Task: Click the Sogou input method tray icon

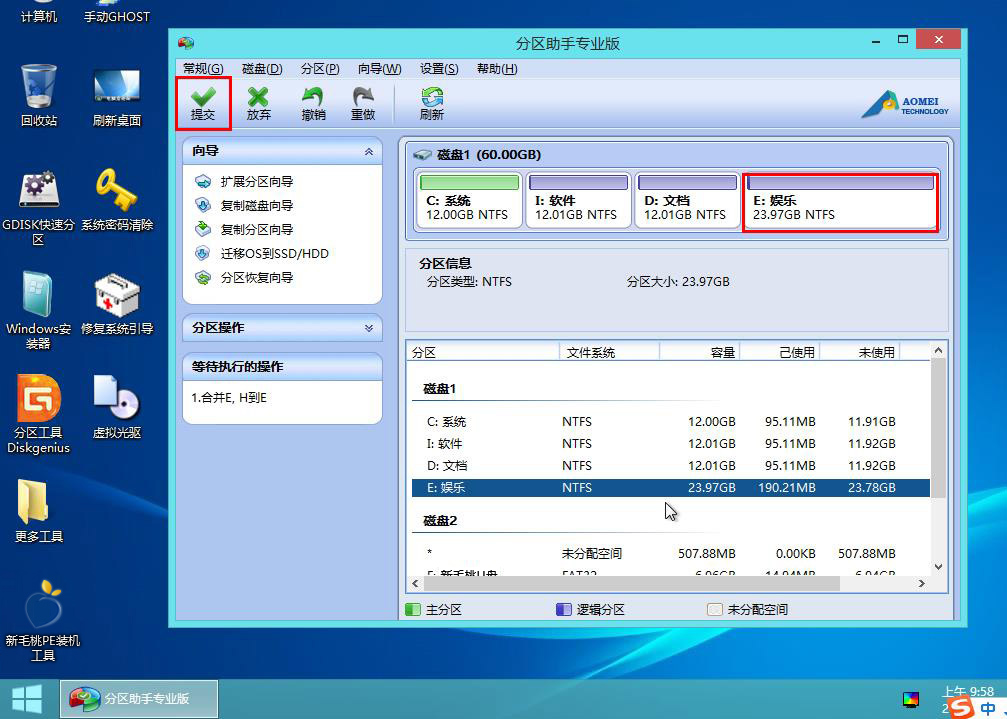Action: click(x=962, y=707)
